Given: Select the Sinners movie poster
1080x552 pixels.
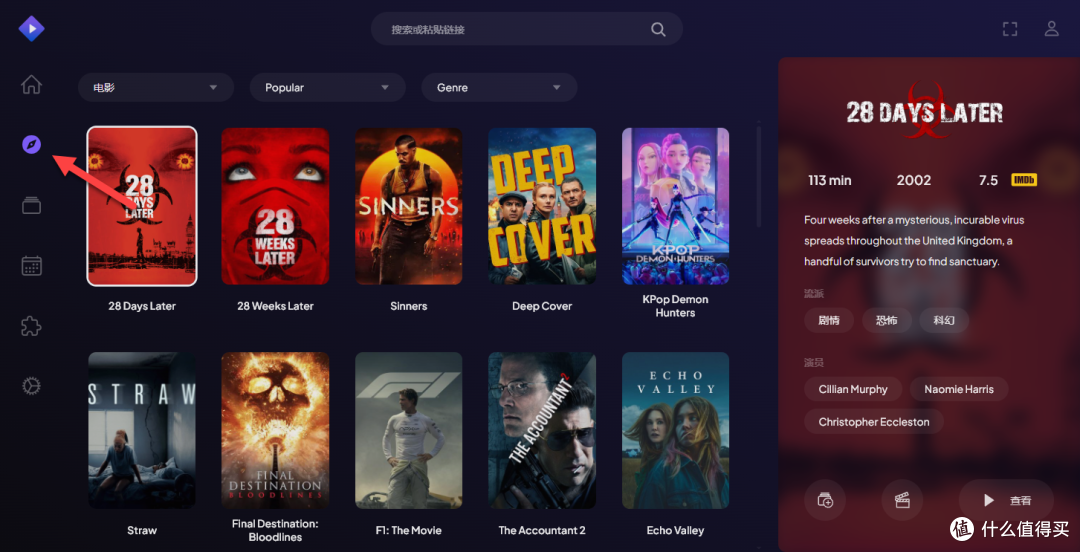Looking at the screenshot, I should click(408, 206).
